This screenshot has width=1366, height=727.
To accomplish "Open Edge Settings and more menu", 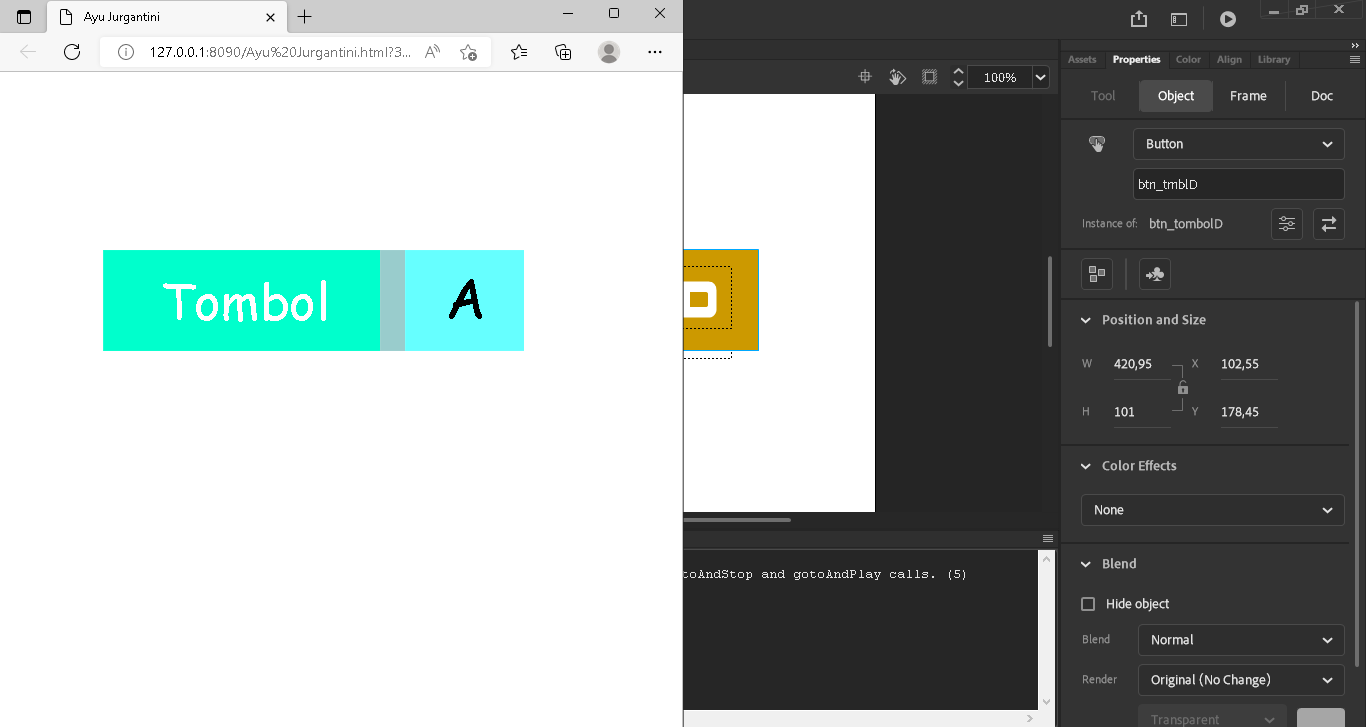I will 654,52.
